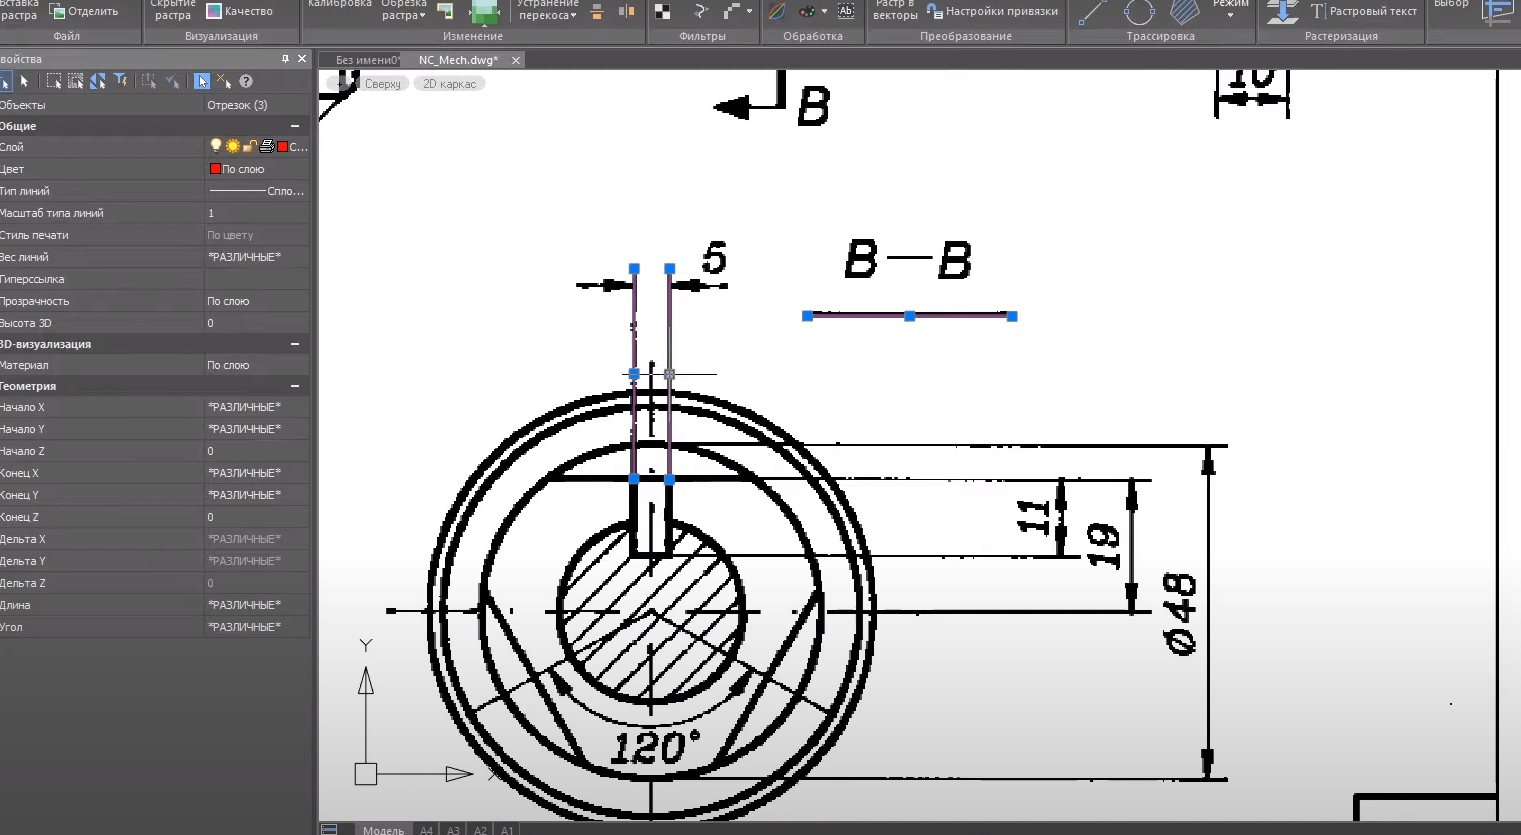Image resolution: width=1521 pixels, height=835 pixels.
Task: Collapse the Общие section
Action: coord(295,126)
